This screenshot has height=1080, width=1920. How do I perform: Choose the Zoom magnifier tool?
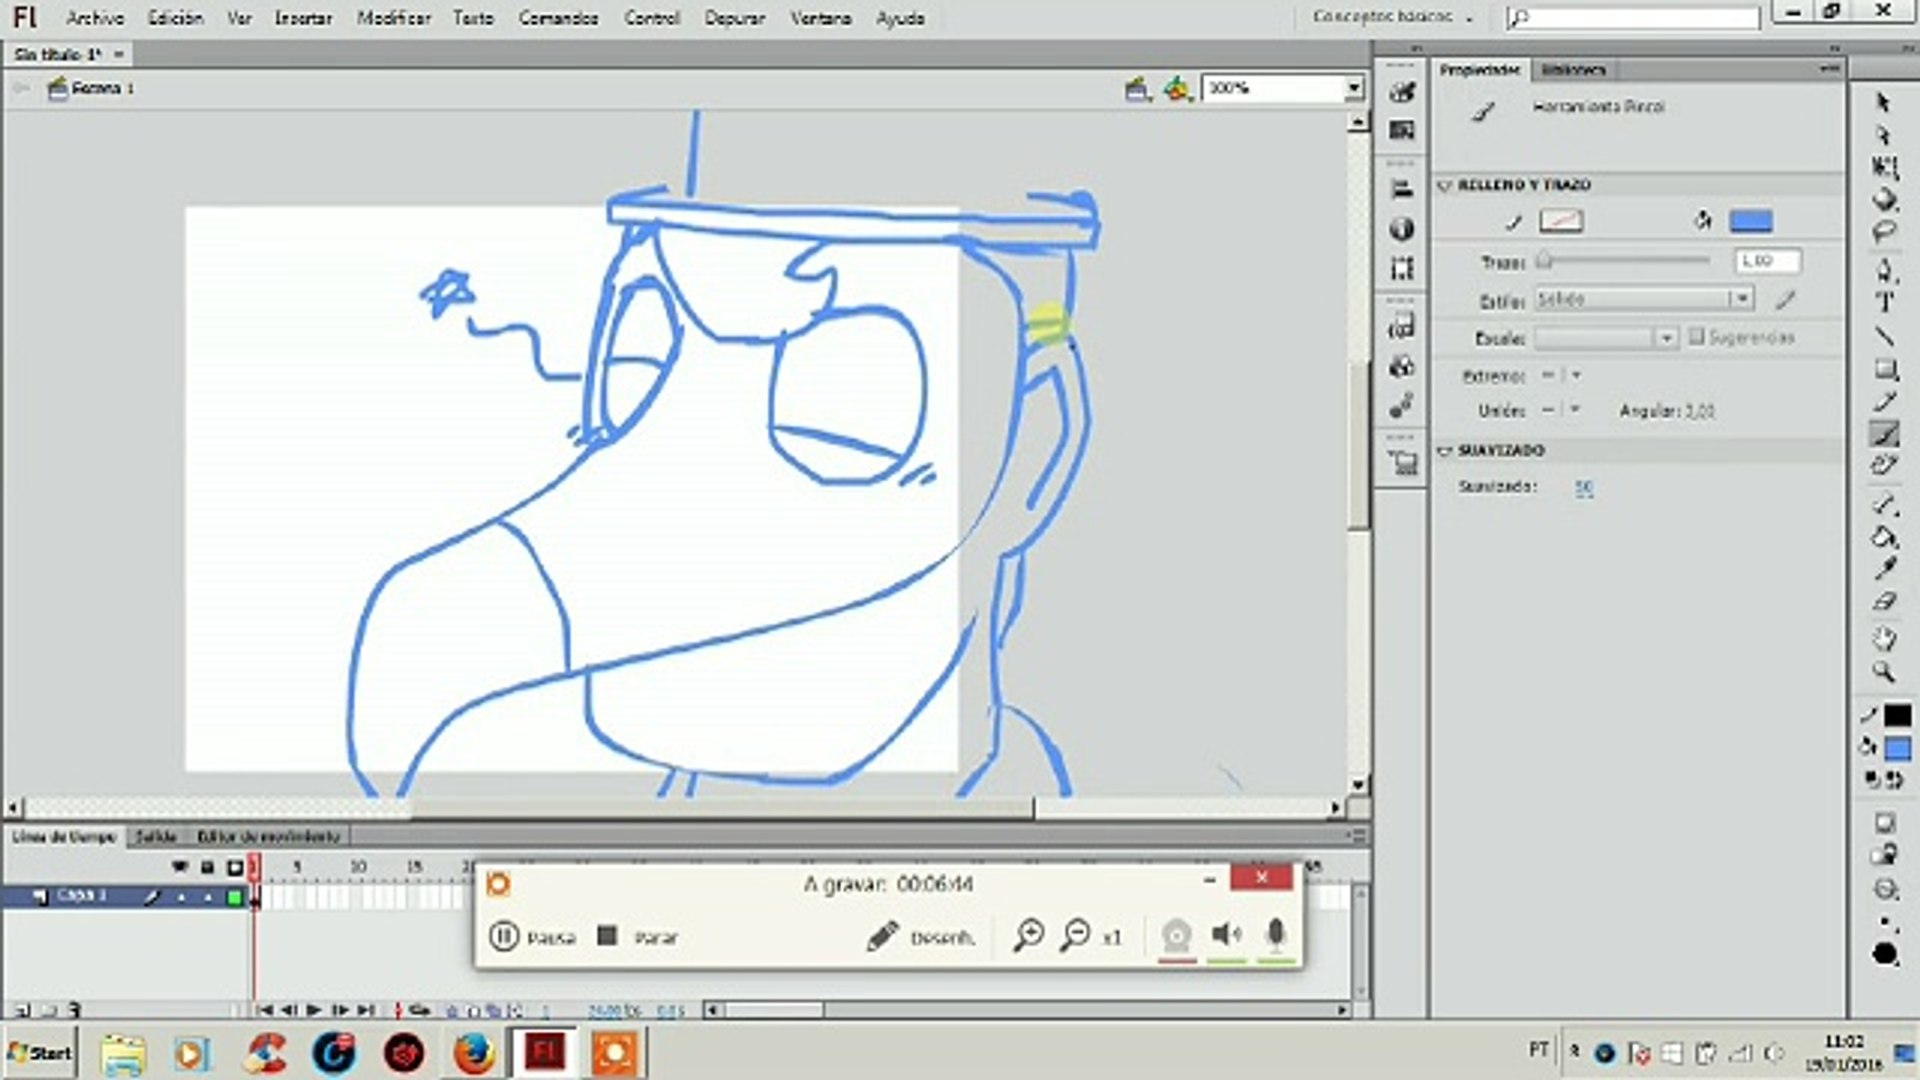coord(1885,672)
